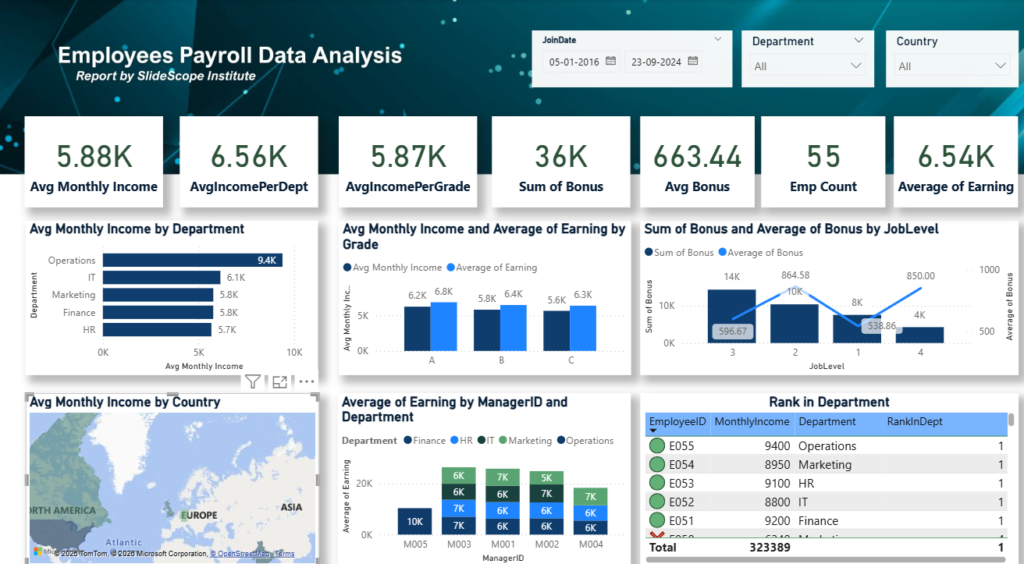Open Focus mode icon on the map visual
The height and width of the screenshot is (564, 1024).
pos(280,382)
